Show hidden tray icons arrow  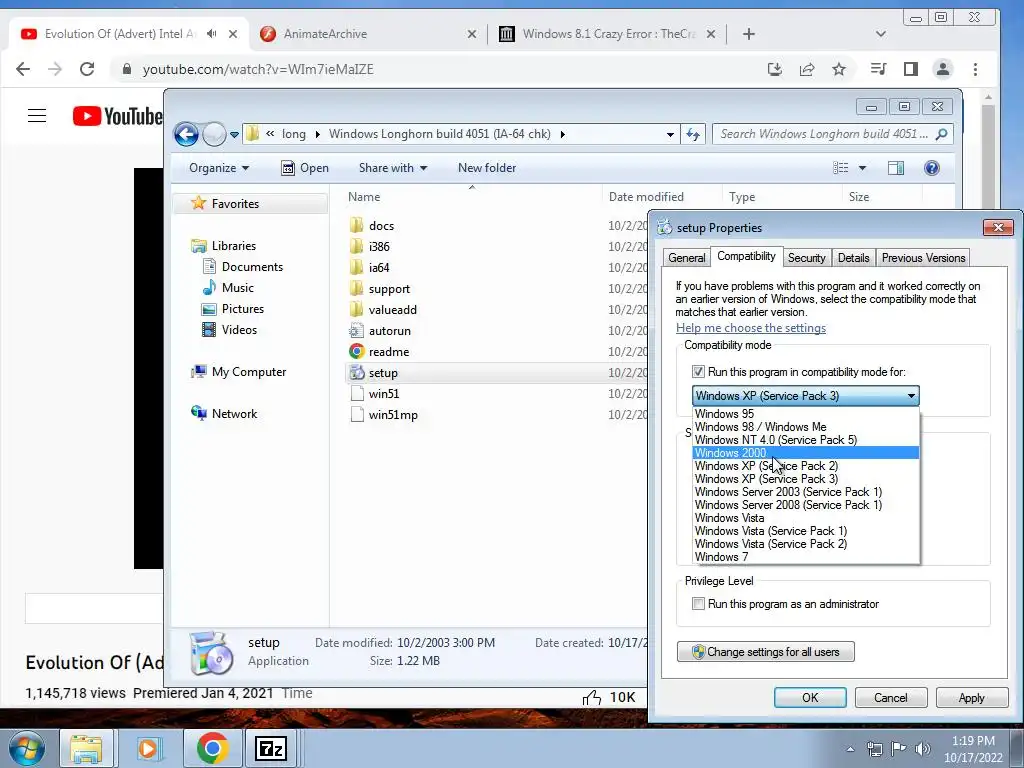point(850,749)
